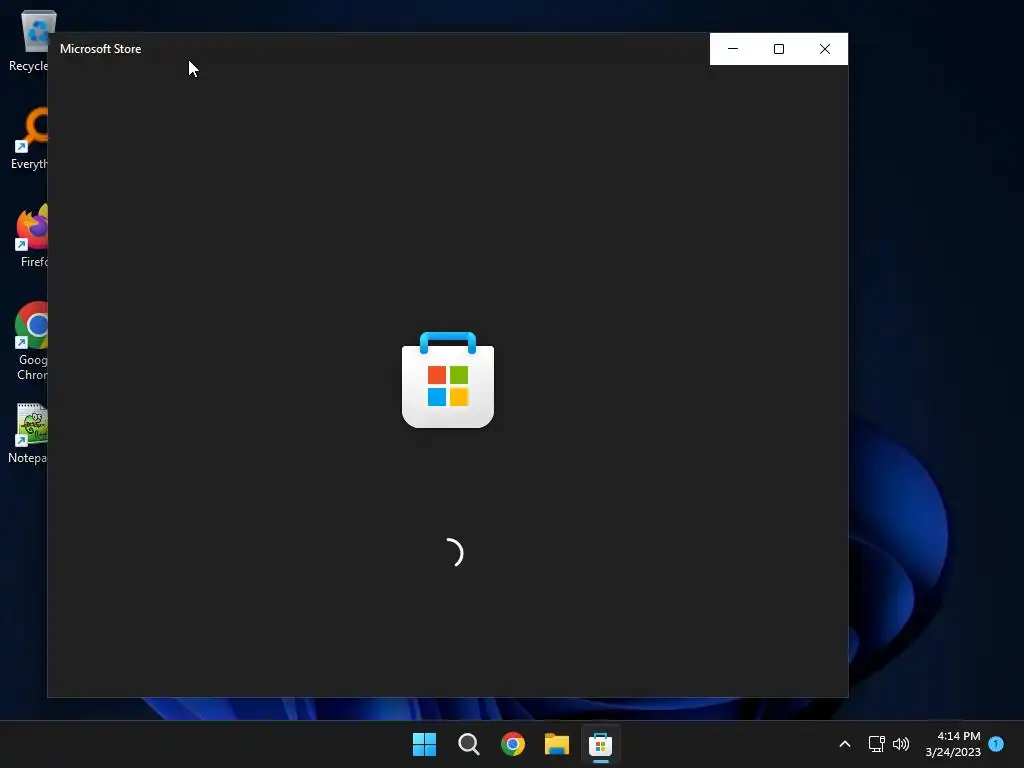
Task: Open clock showing 4:14 PM 3/24/2023
Action: click(953, 744)
